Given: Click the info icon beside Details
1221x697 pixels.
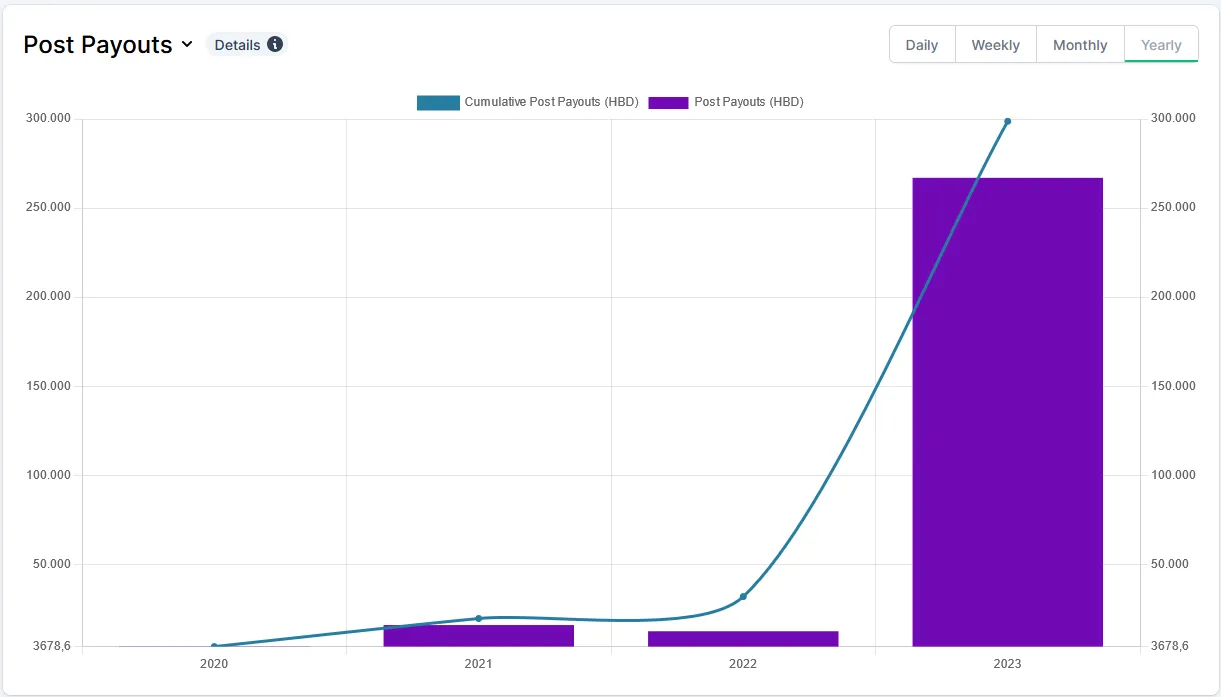Looking at the screenshot, I should (275, 45).
